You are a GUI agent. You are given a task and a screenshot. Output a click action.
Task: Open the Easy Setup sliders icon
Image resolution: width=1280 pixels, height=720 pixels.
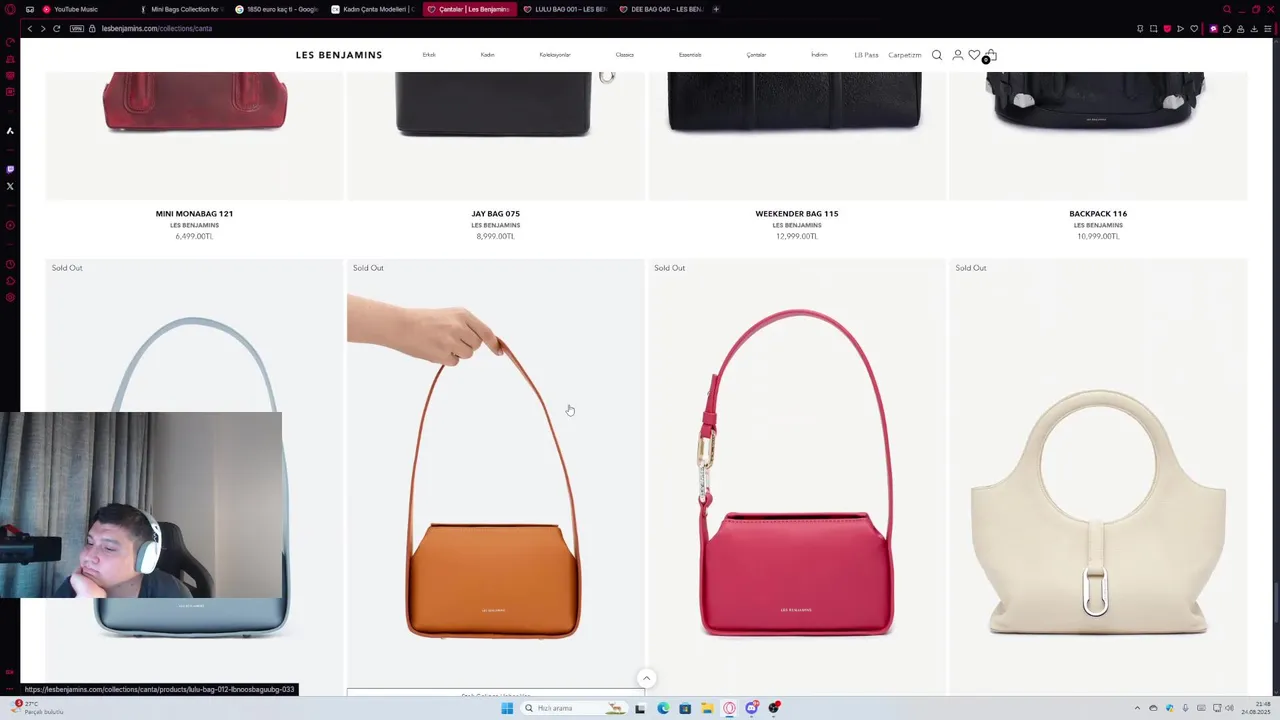point(1268,29)
